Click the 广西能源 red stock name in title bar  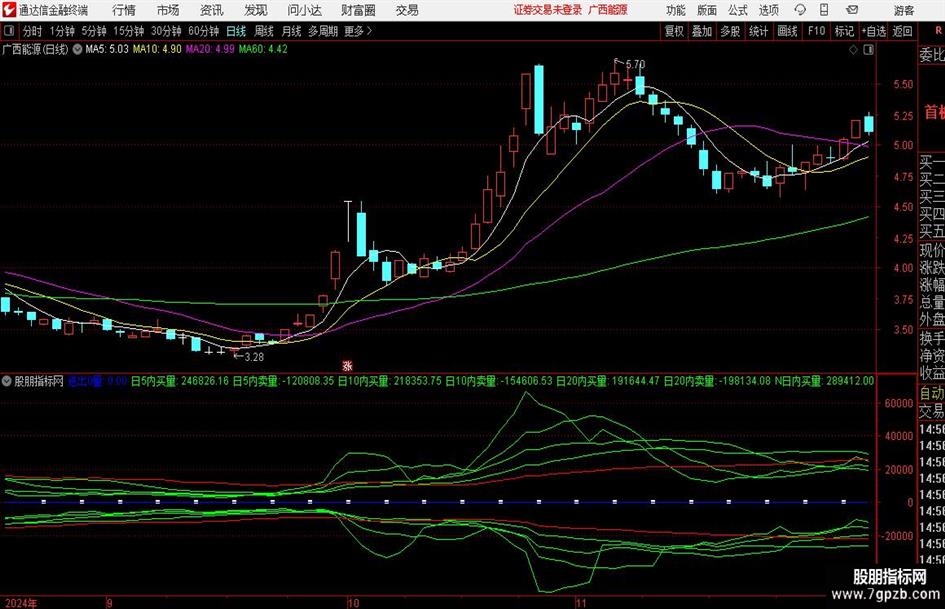(608, 10)
